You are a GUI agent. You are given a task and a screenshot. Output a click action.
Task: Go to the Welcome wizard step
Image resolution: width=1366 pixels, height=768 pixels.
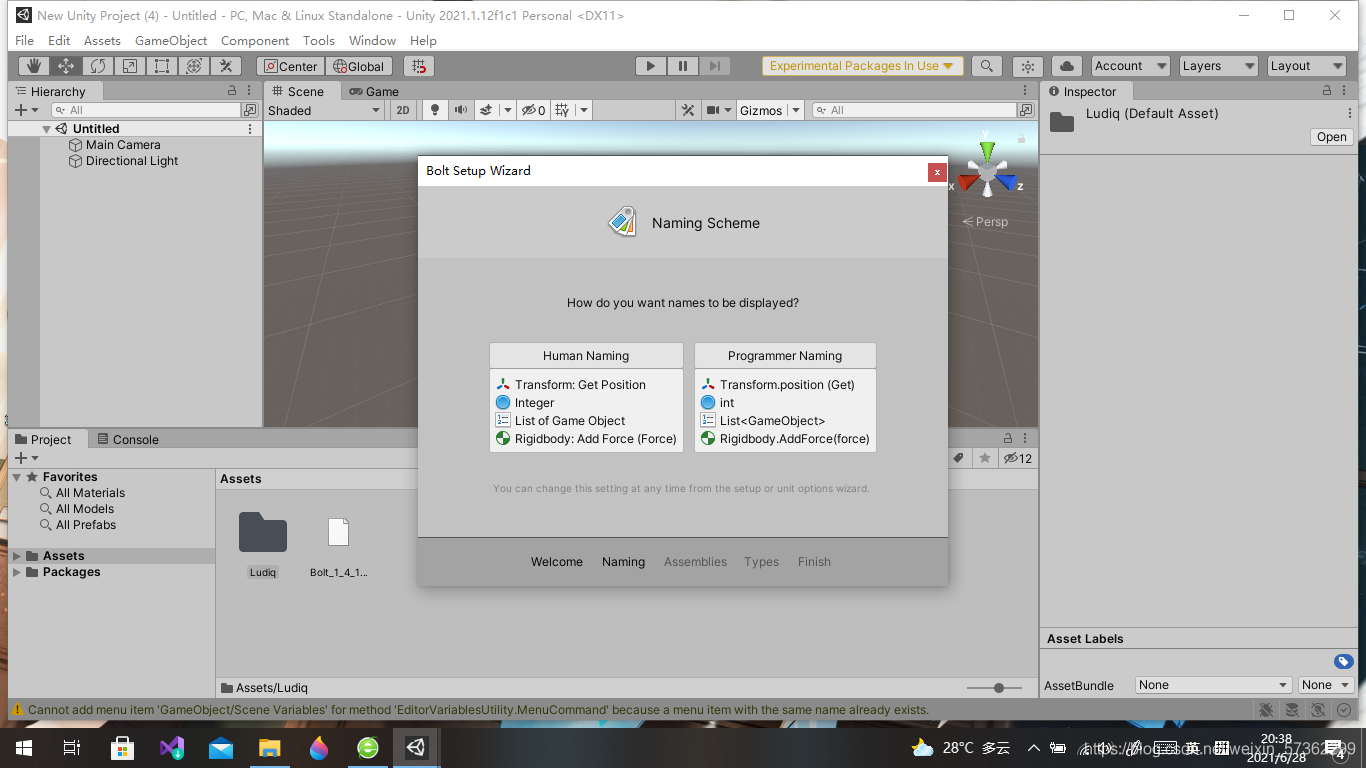coord(557,562)
